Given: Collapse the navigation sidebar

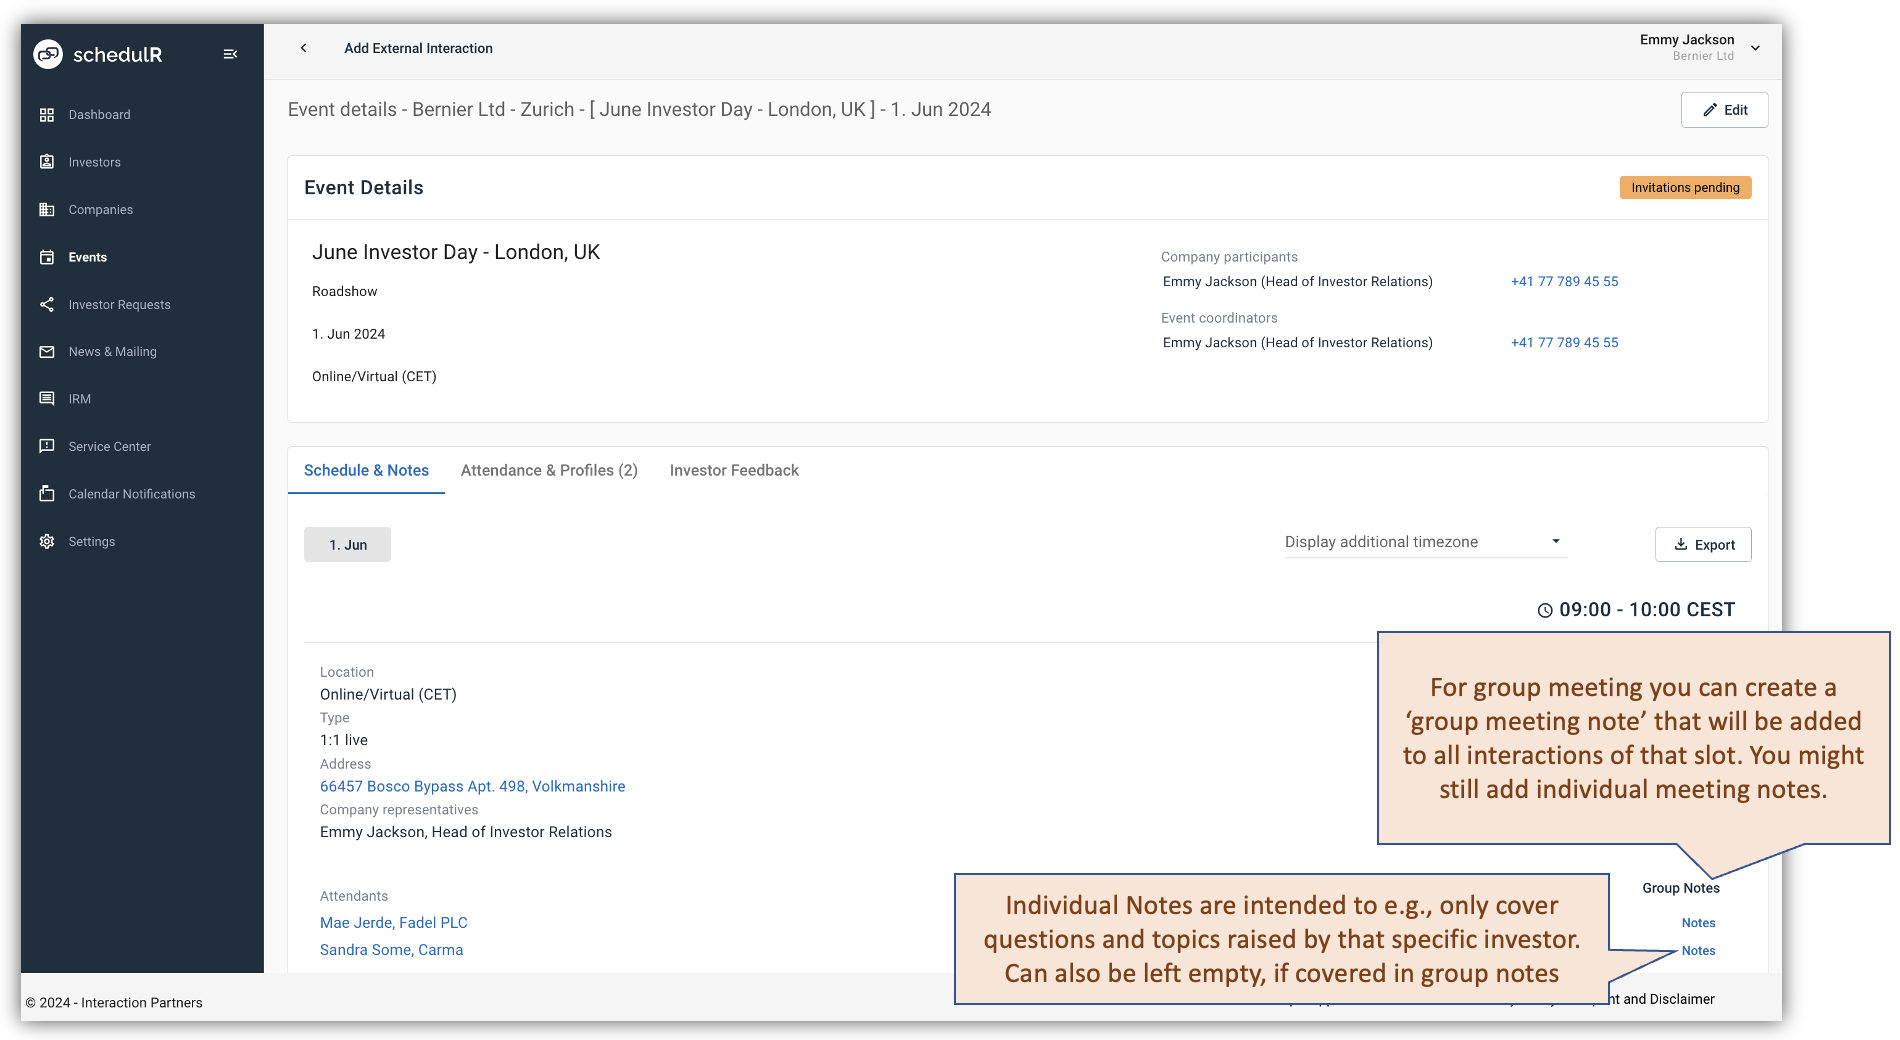Looking at the screenshot, I should click(x=230, y=54).
